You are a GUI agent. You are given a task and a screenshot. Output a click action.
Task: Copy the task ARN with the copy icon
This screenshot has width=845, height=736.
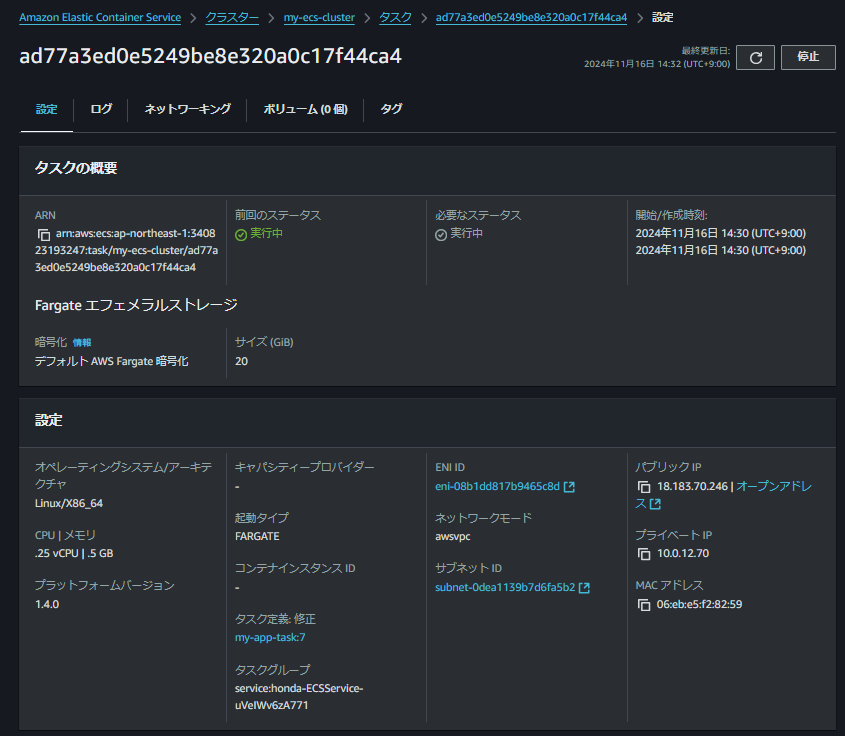tap(44, 234)
